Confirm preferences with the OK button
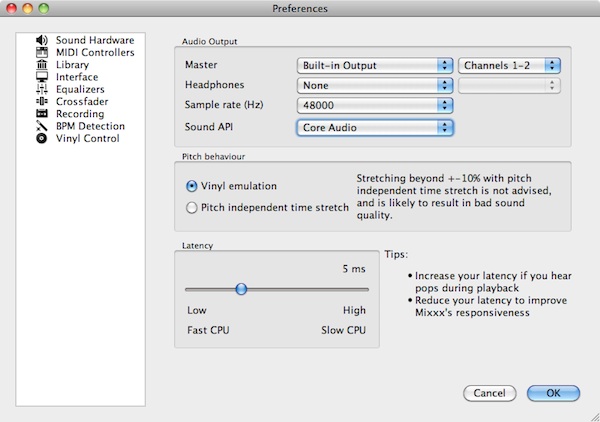The height and width of the screenshot is (422, 600). point(553,393)
